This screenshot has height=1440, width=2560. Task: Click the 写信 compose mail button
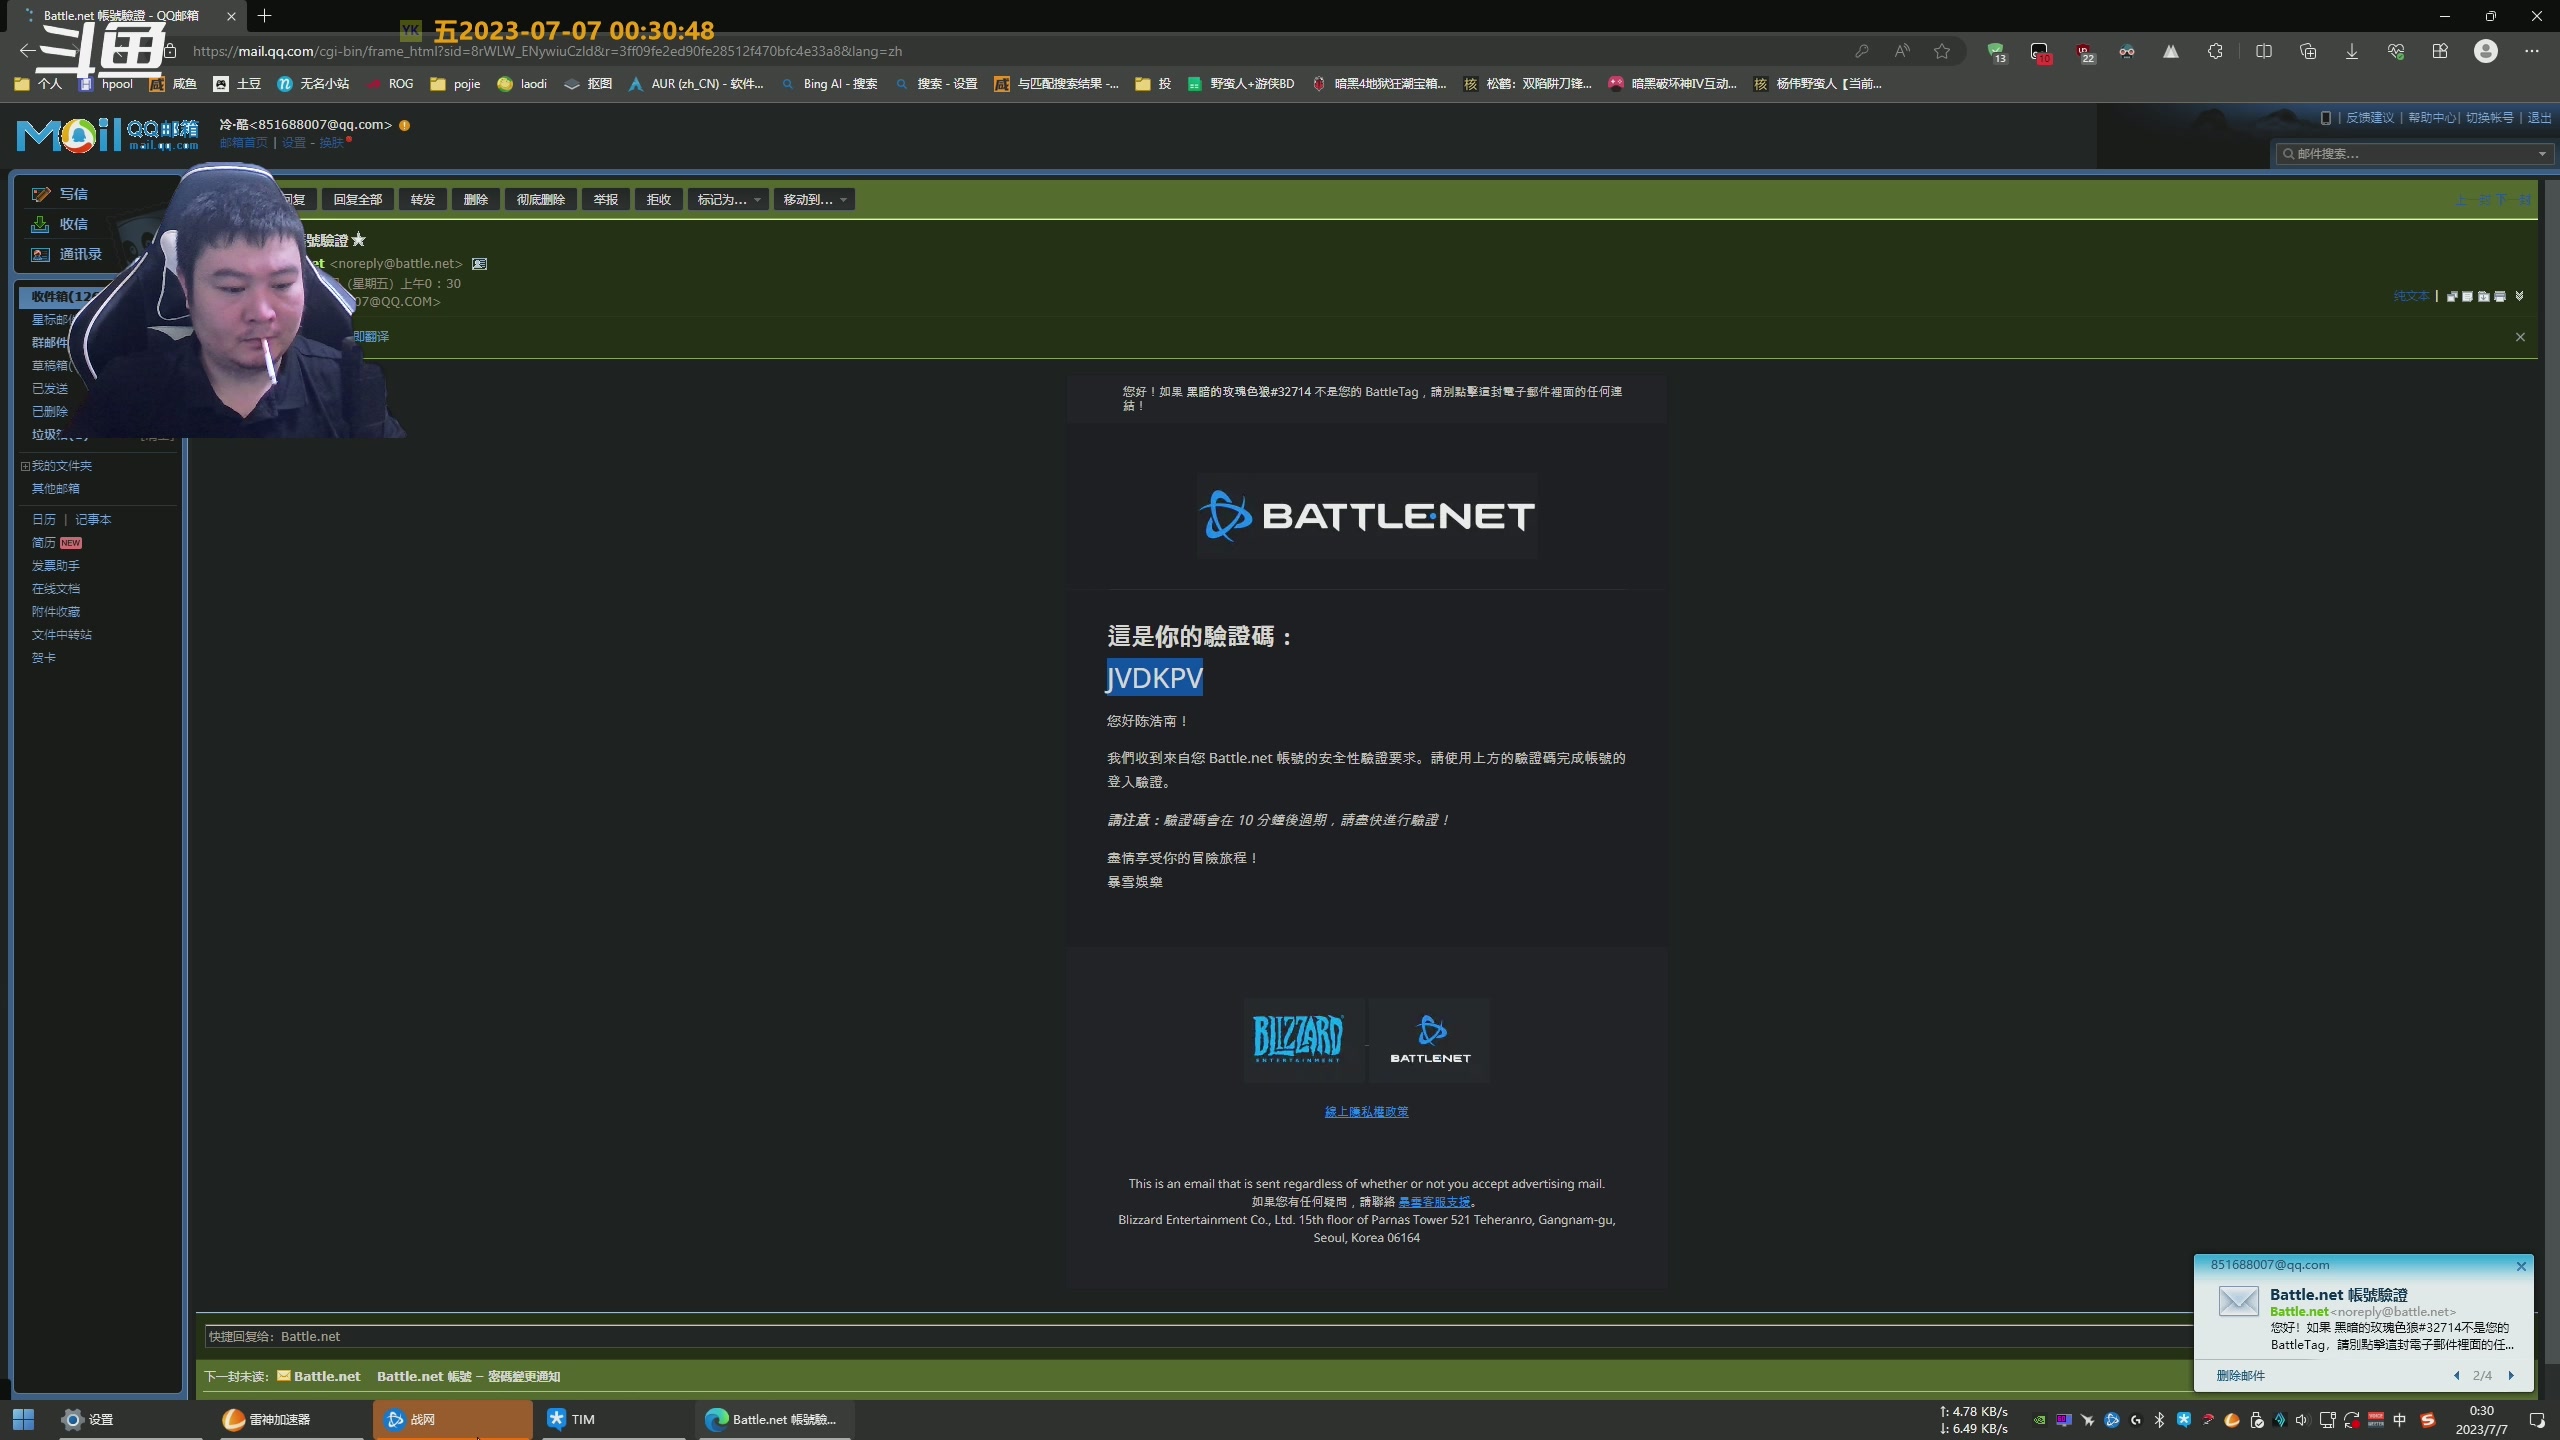point(60,194)
